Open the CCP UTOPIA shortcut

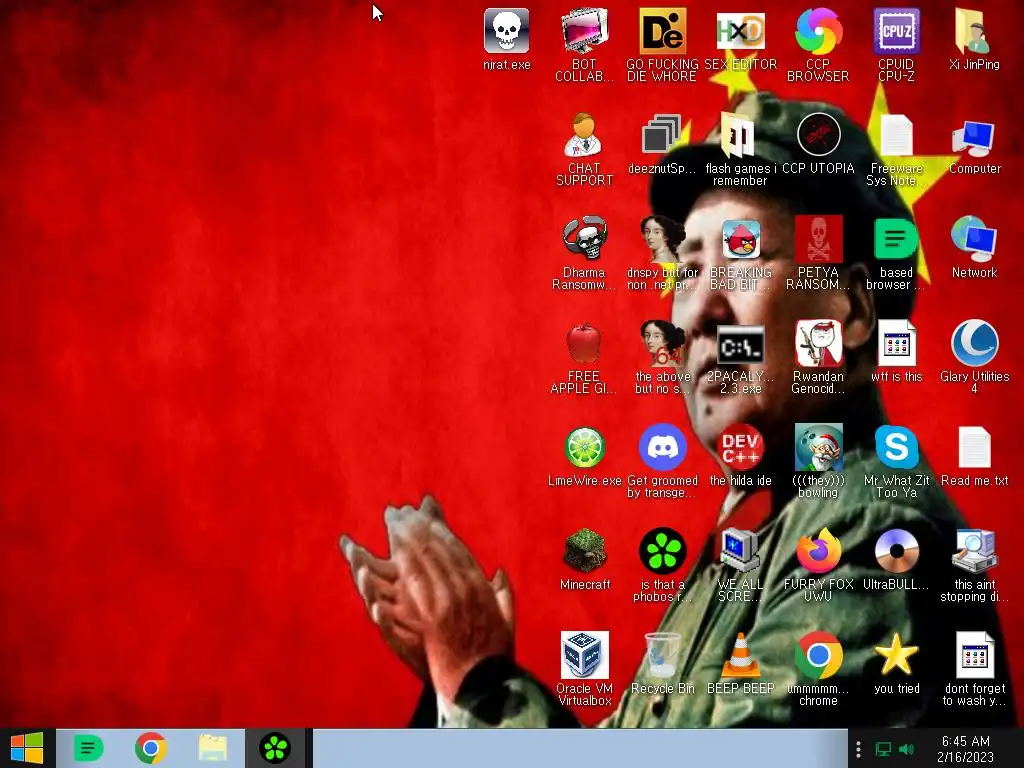818,135
